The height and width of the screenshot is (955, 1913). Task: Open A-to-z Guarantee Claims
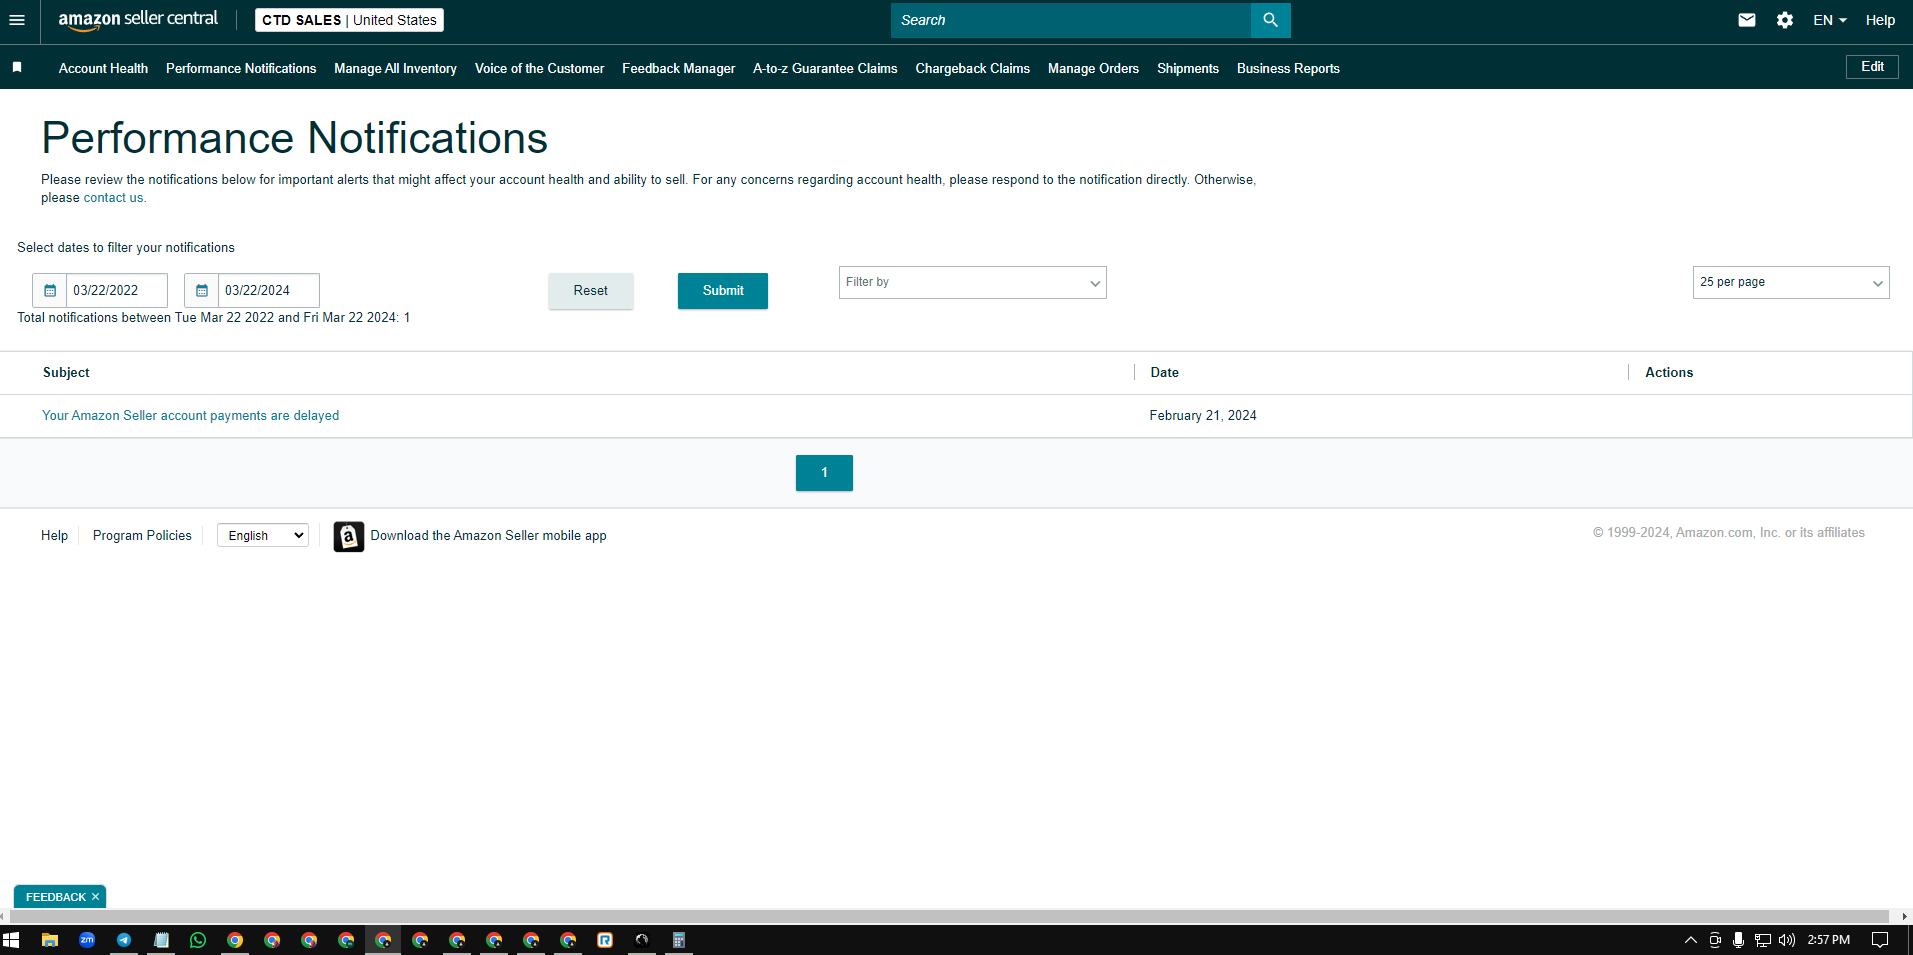click(x=825, y=68)
